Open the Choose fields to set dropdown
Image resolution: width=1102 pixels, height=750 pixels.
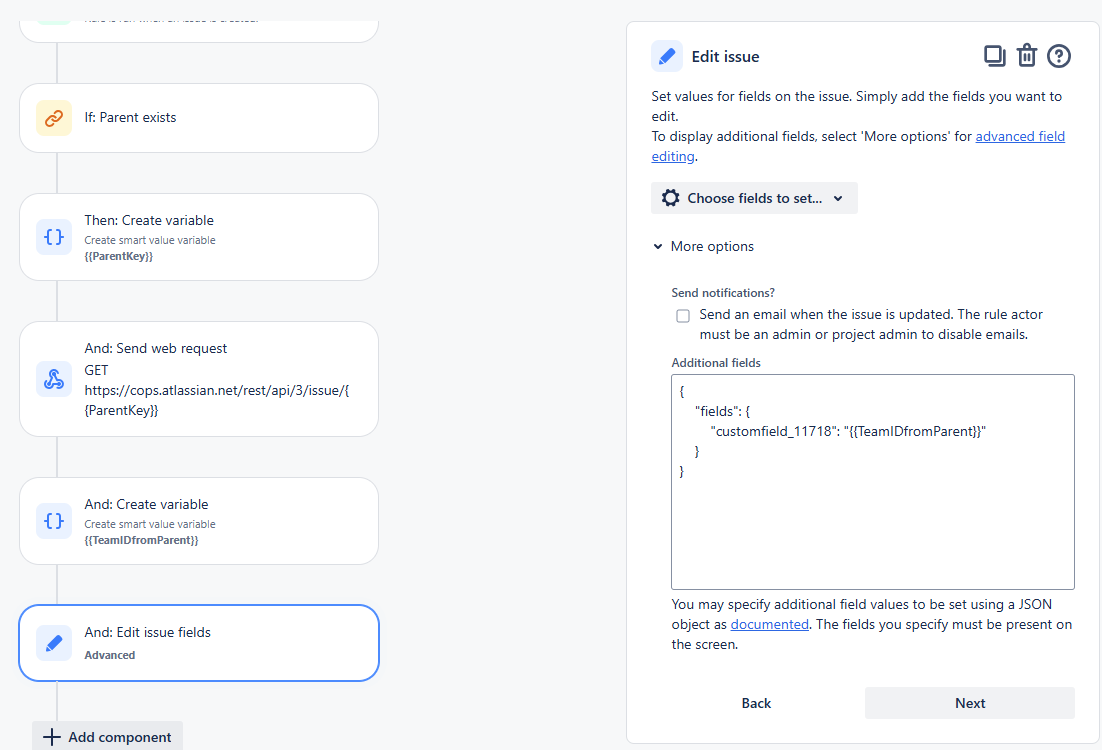click(x=754, y=198)
